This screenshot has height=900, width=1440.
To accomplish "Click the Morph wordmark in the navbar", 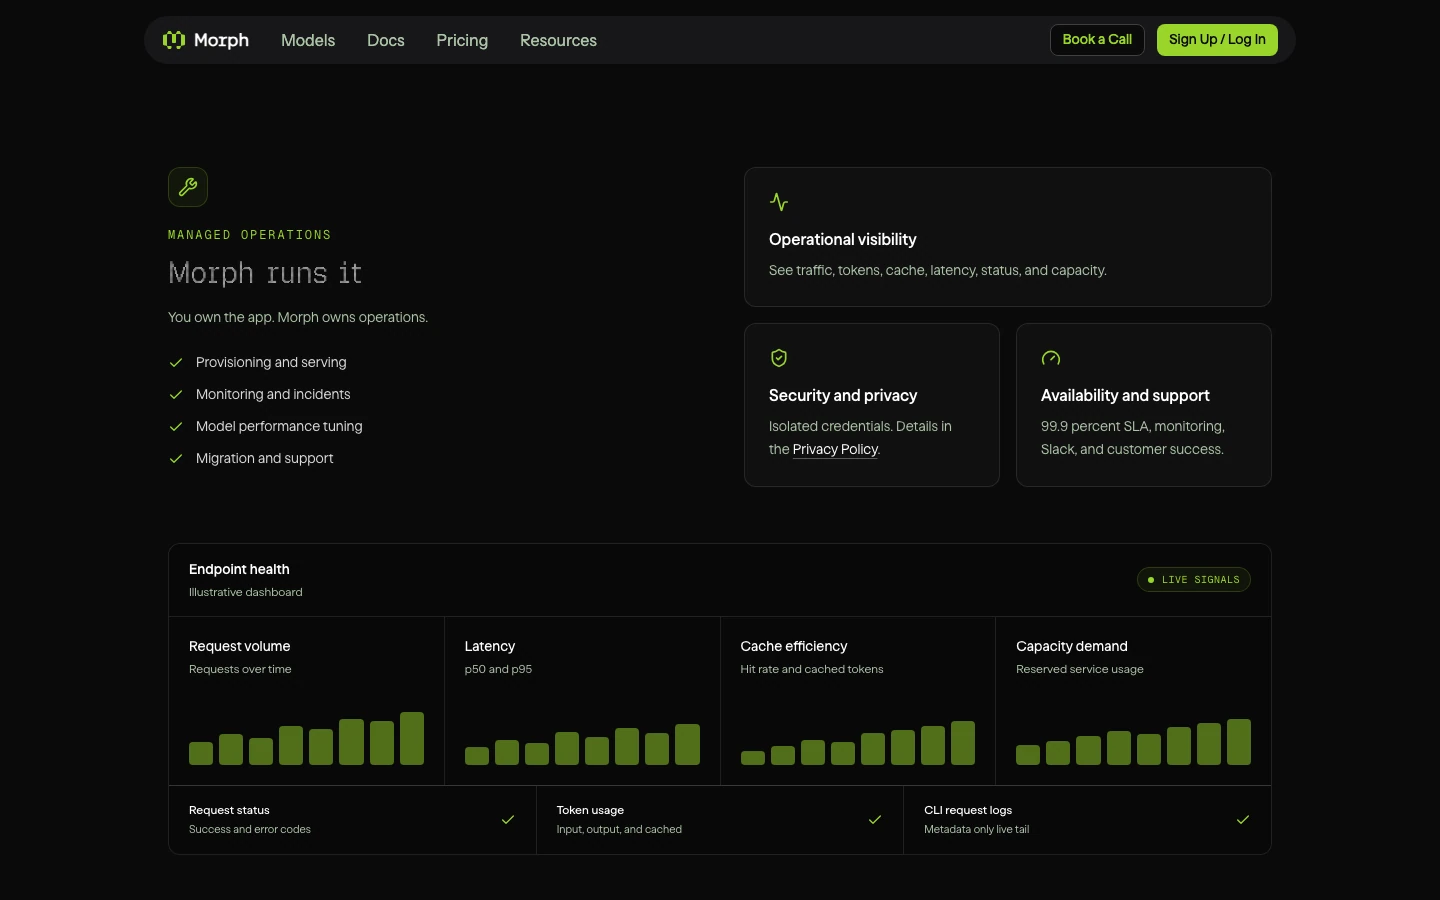I will [x=221, y=40].
